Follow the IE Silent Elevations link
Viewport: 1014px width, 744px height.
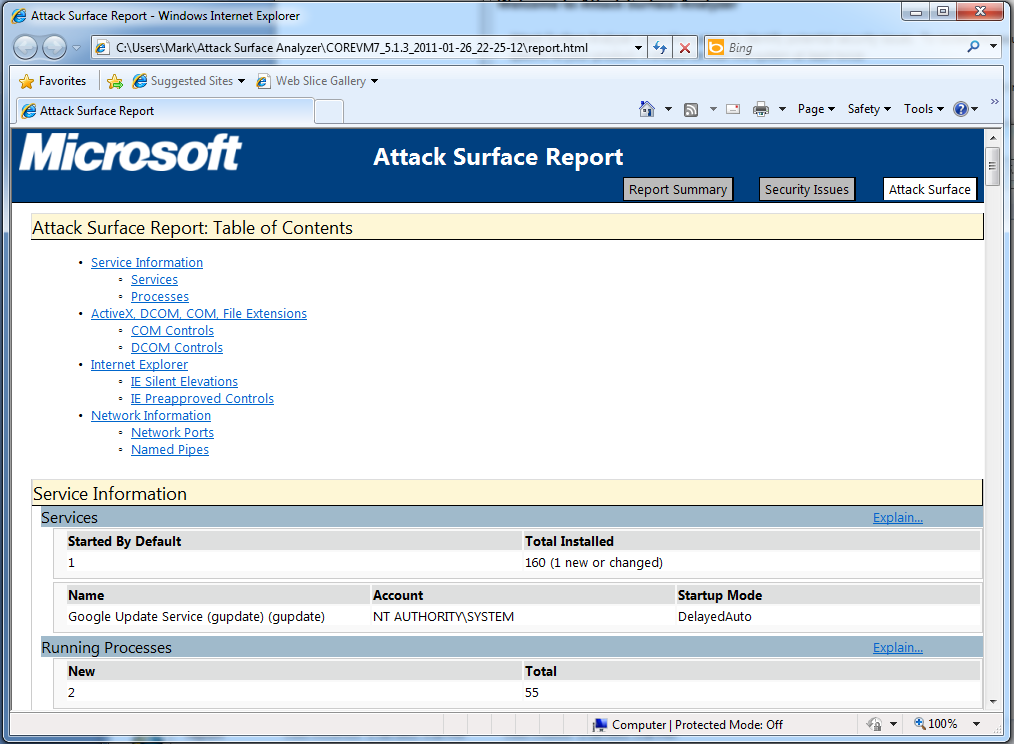[x=184, y=382]
